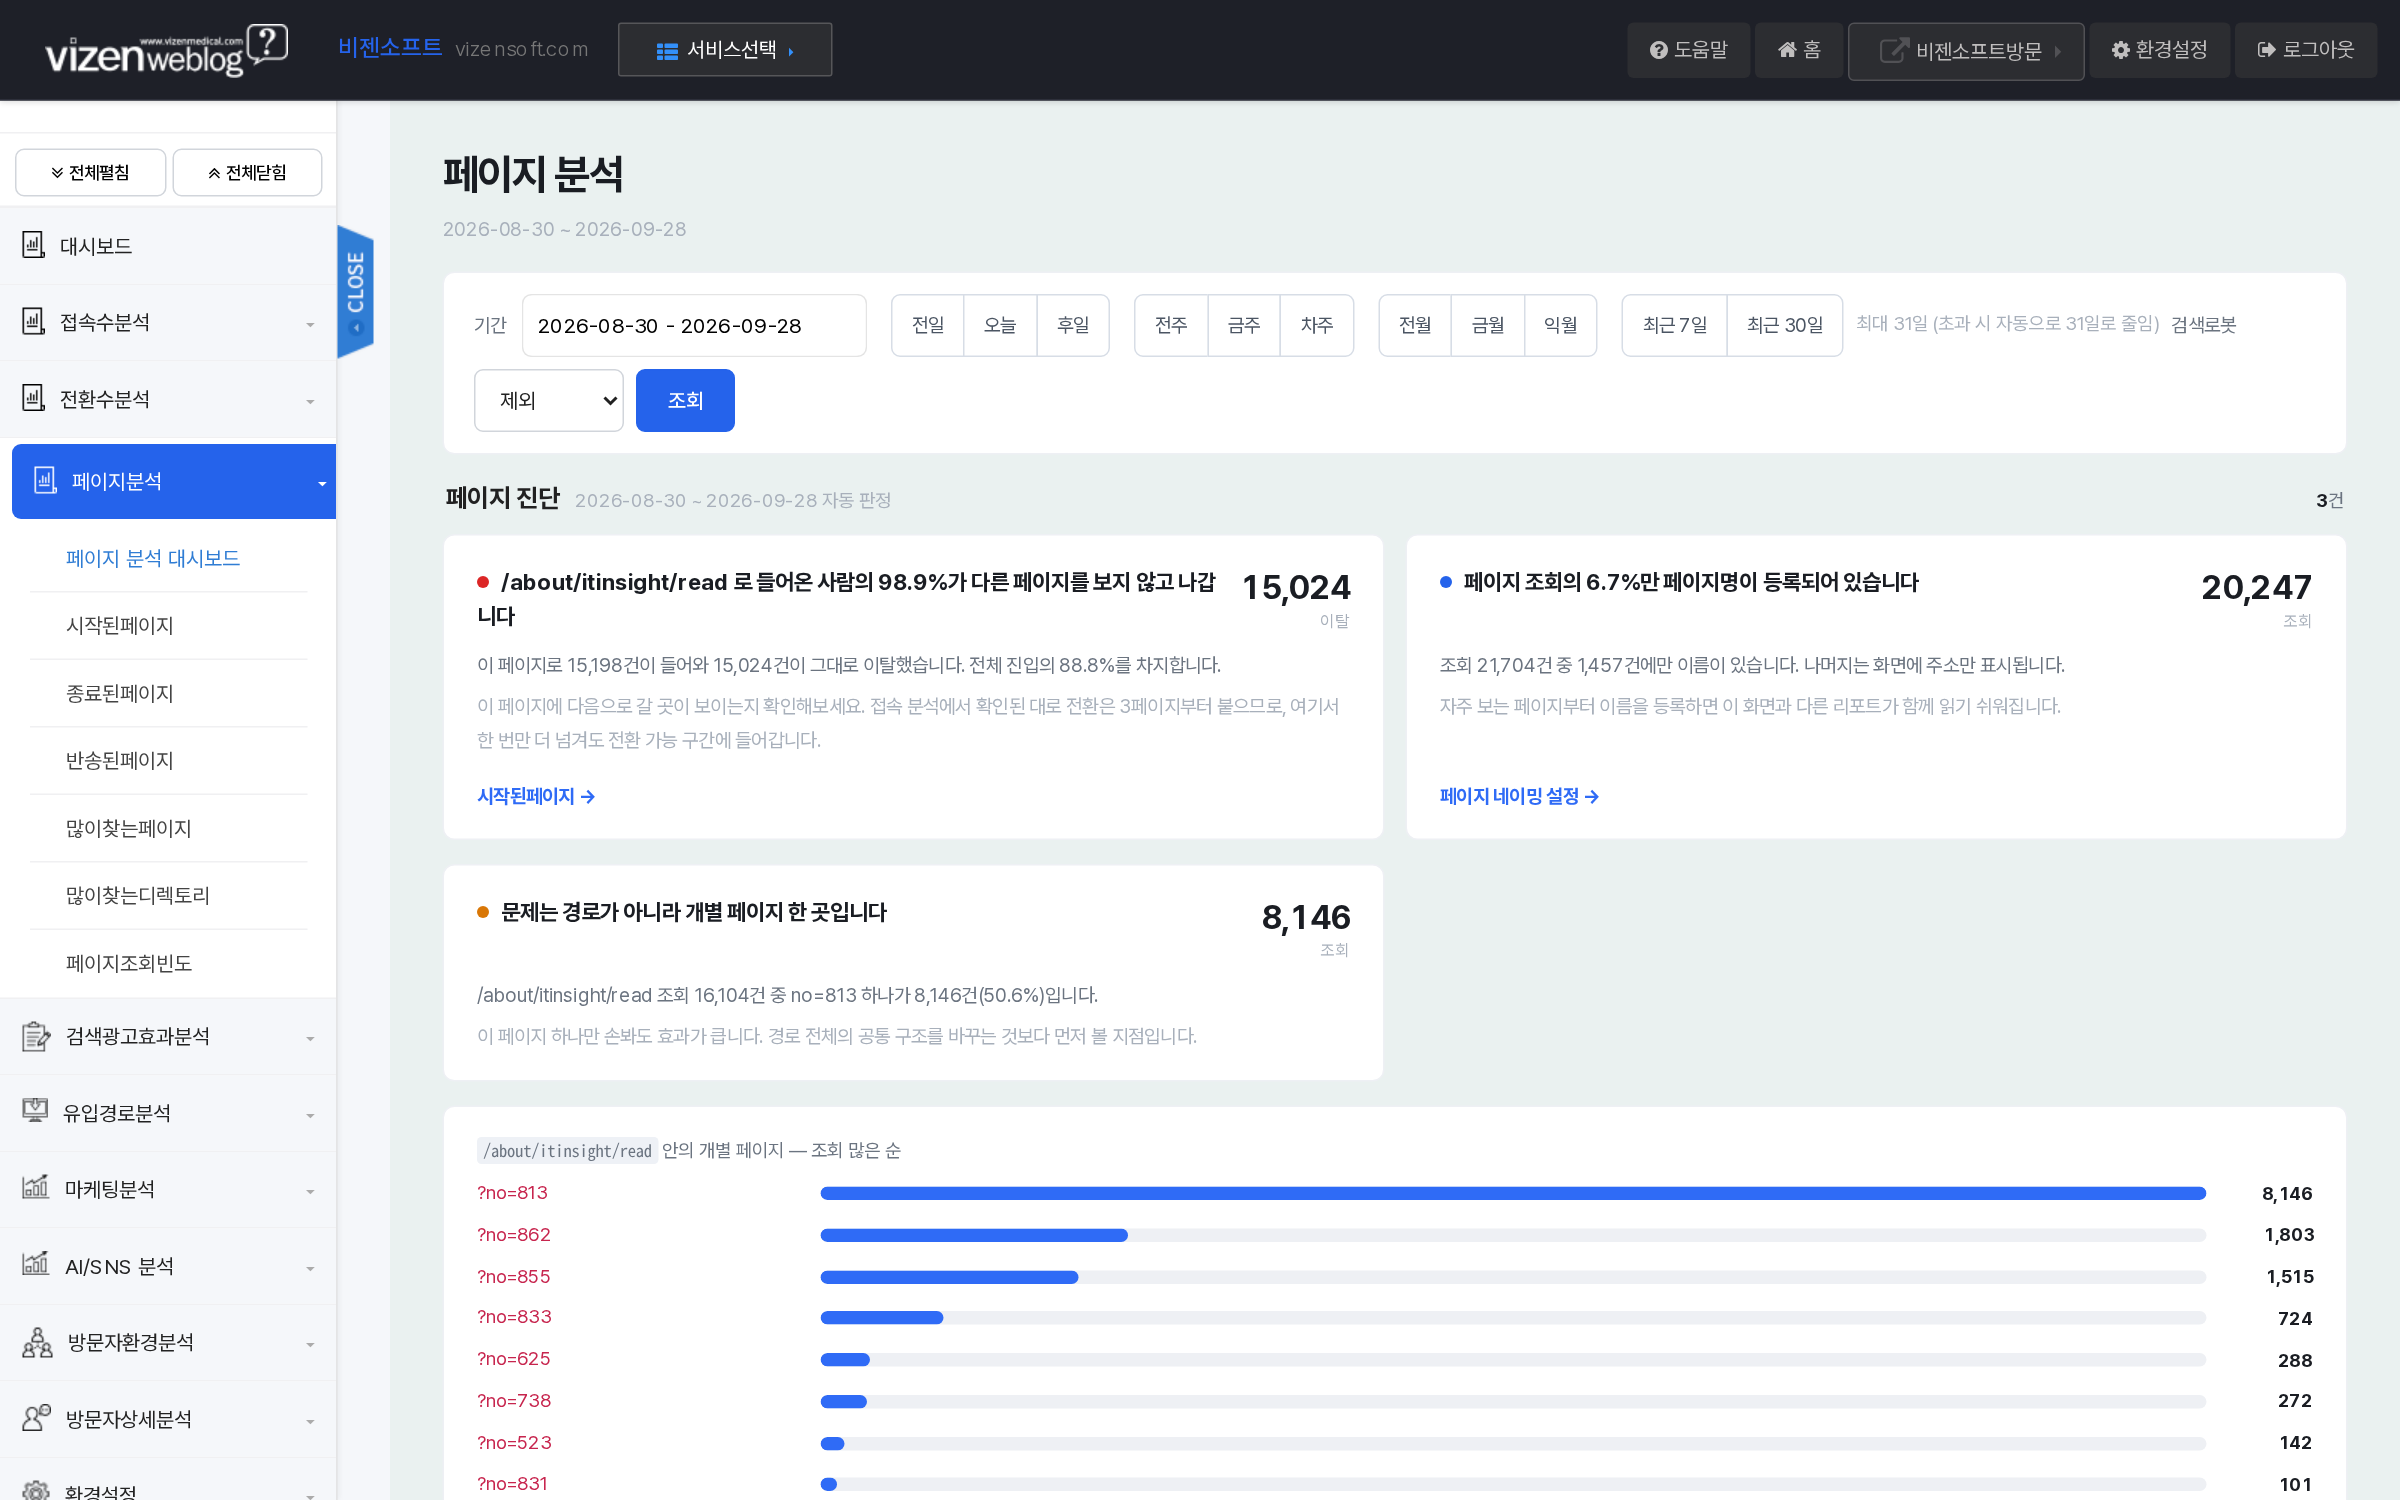Click the blue 조회 button
Viewport: 2400px width, 1500px height.
(685, 400)
